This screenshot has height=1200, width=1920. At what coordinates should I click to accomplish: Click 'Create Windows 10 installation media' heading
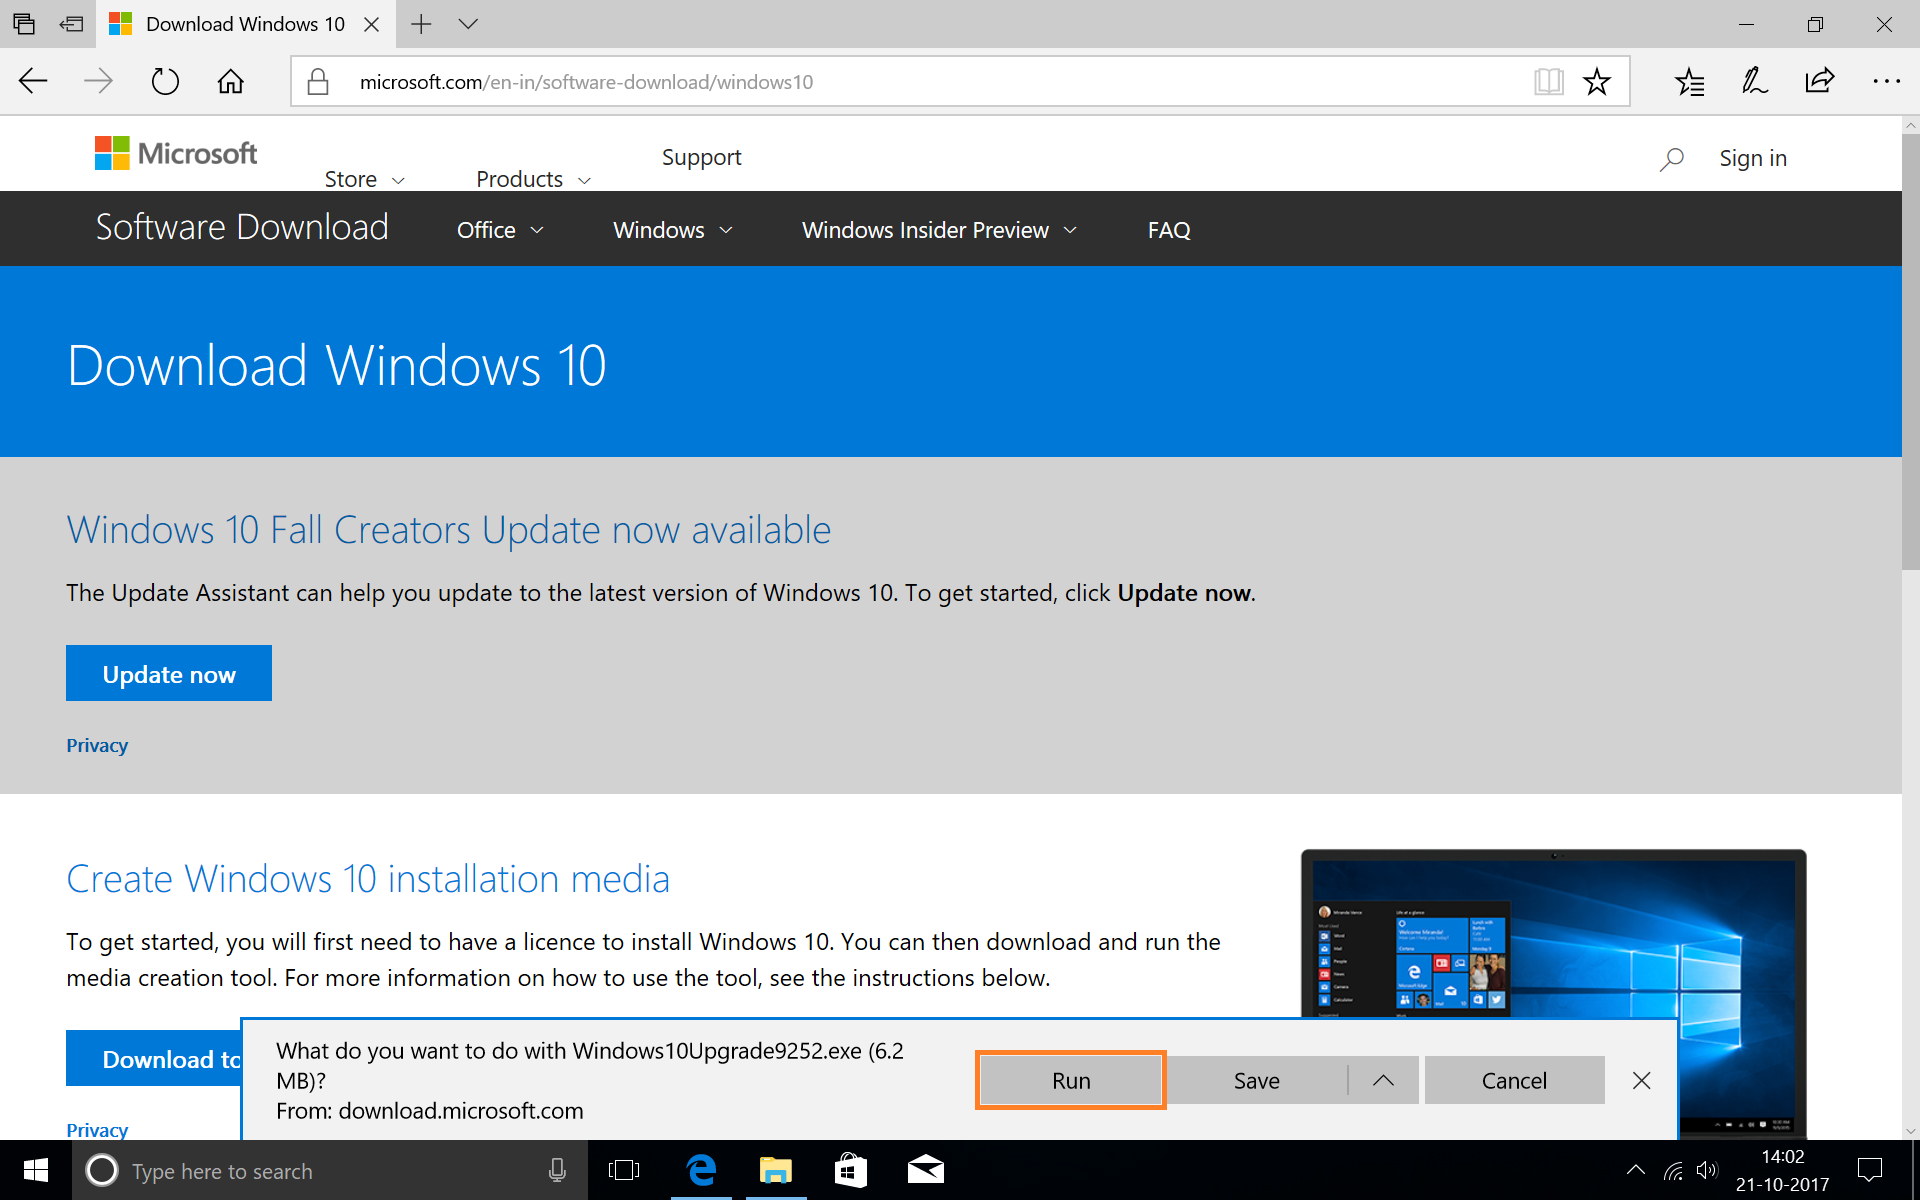[368, 878]
